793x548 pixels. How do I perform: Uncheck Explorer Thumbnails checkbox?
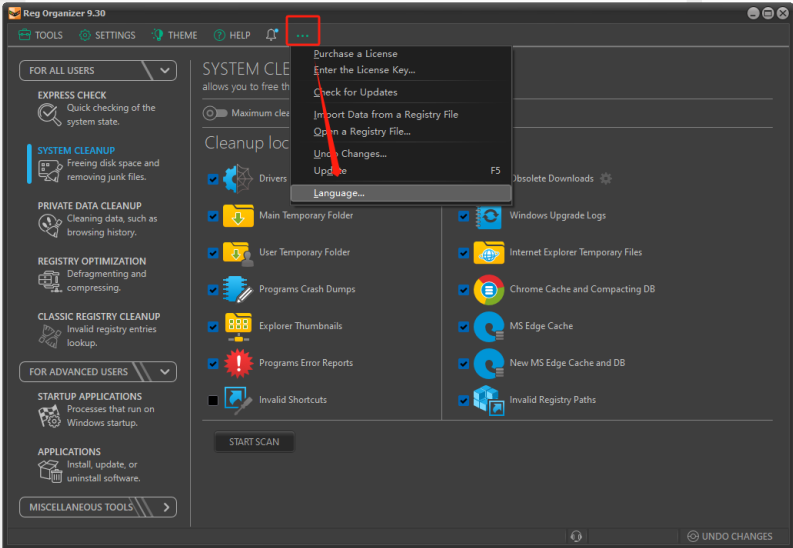213,327
